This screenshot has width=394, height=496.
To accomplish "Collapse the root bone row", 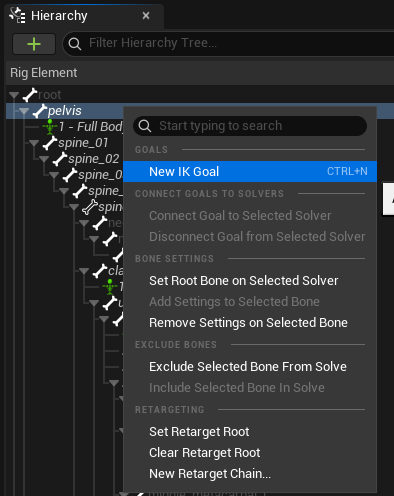I will tap(14, 95).
